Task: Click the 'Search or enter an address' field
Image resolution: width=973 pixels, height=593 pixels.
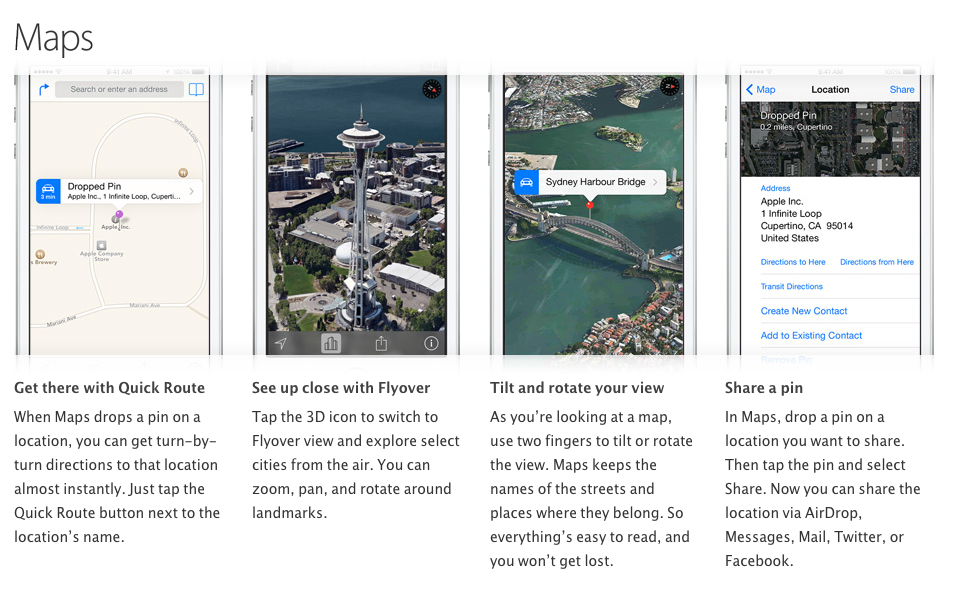Action: (119, 89)
